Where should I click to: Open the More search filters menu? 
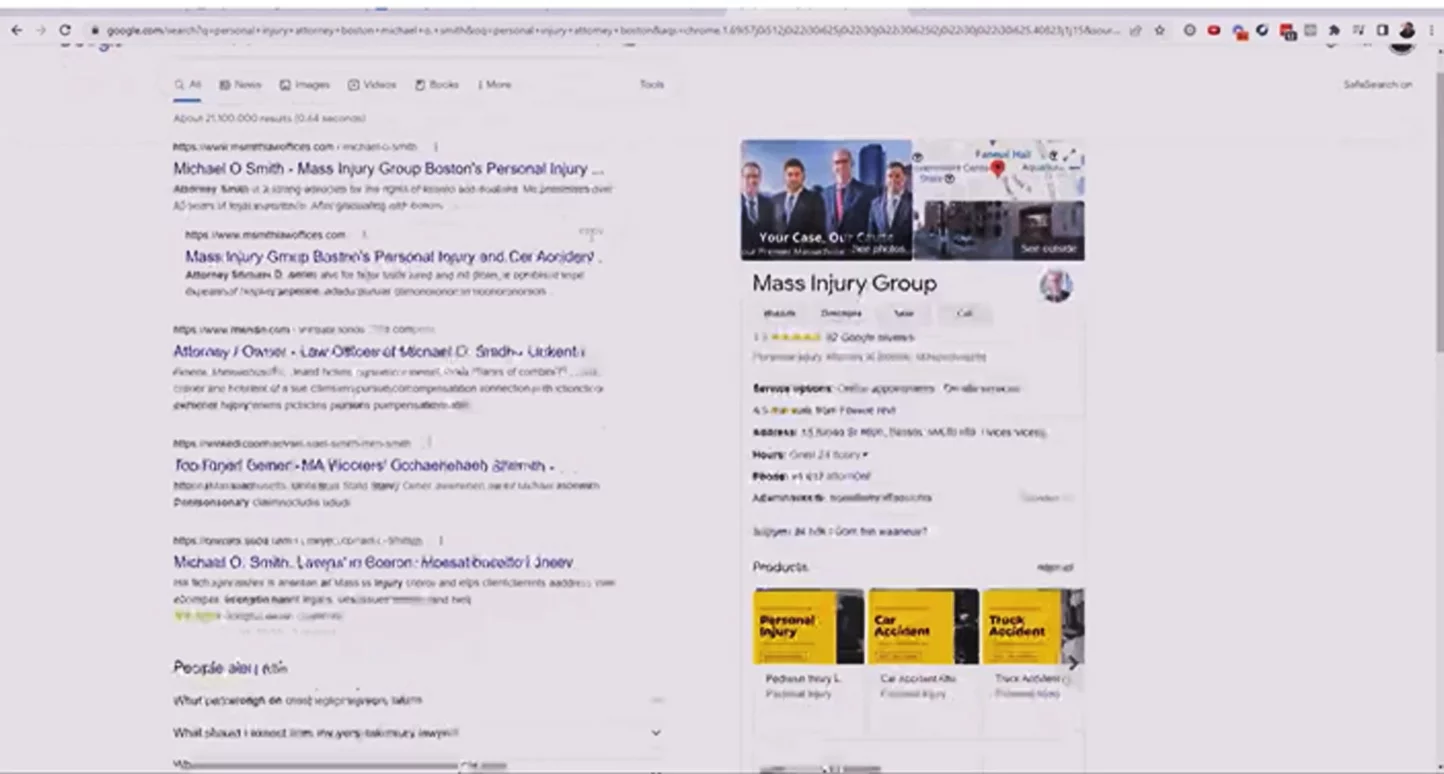coord(494,85)
